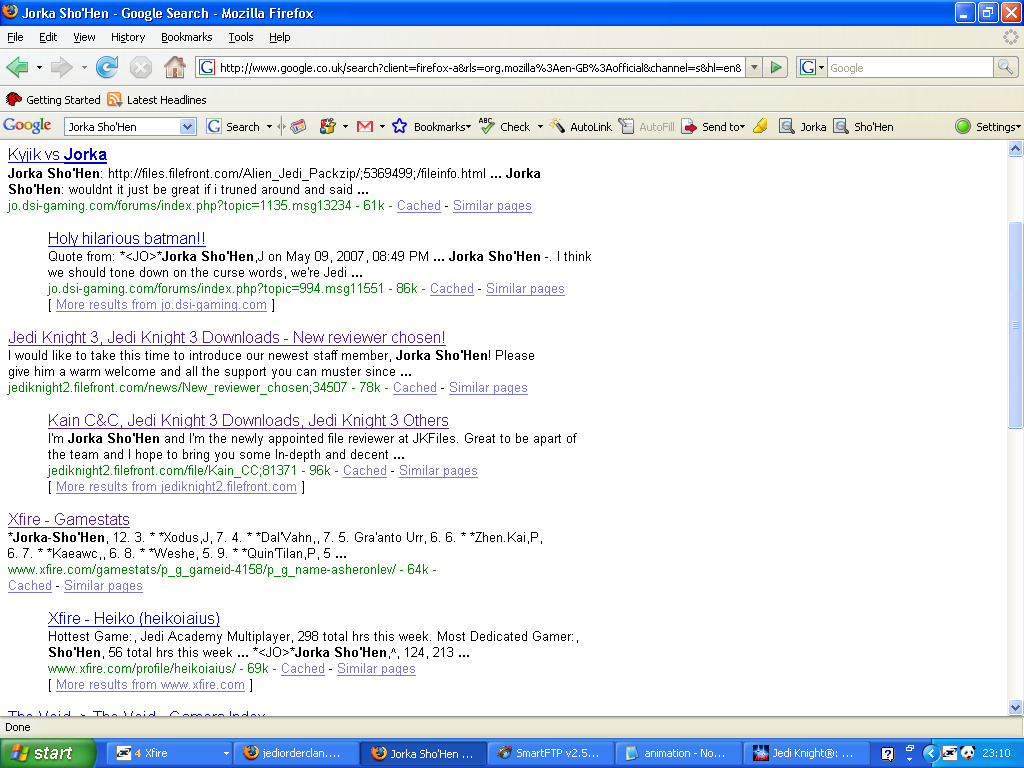
Task: Open the Tools menu
Action: click(x=240, y=37)
